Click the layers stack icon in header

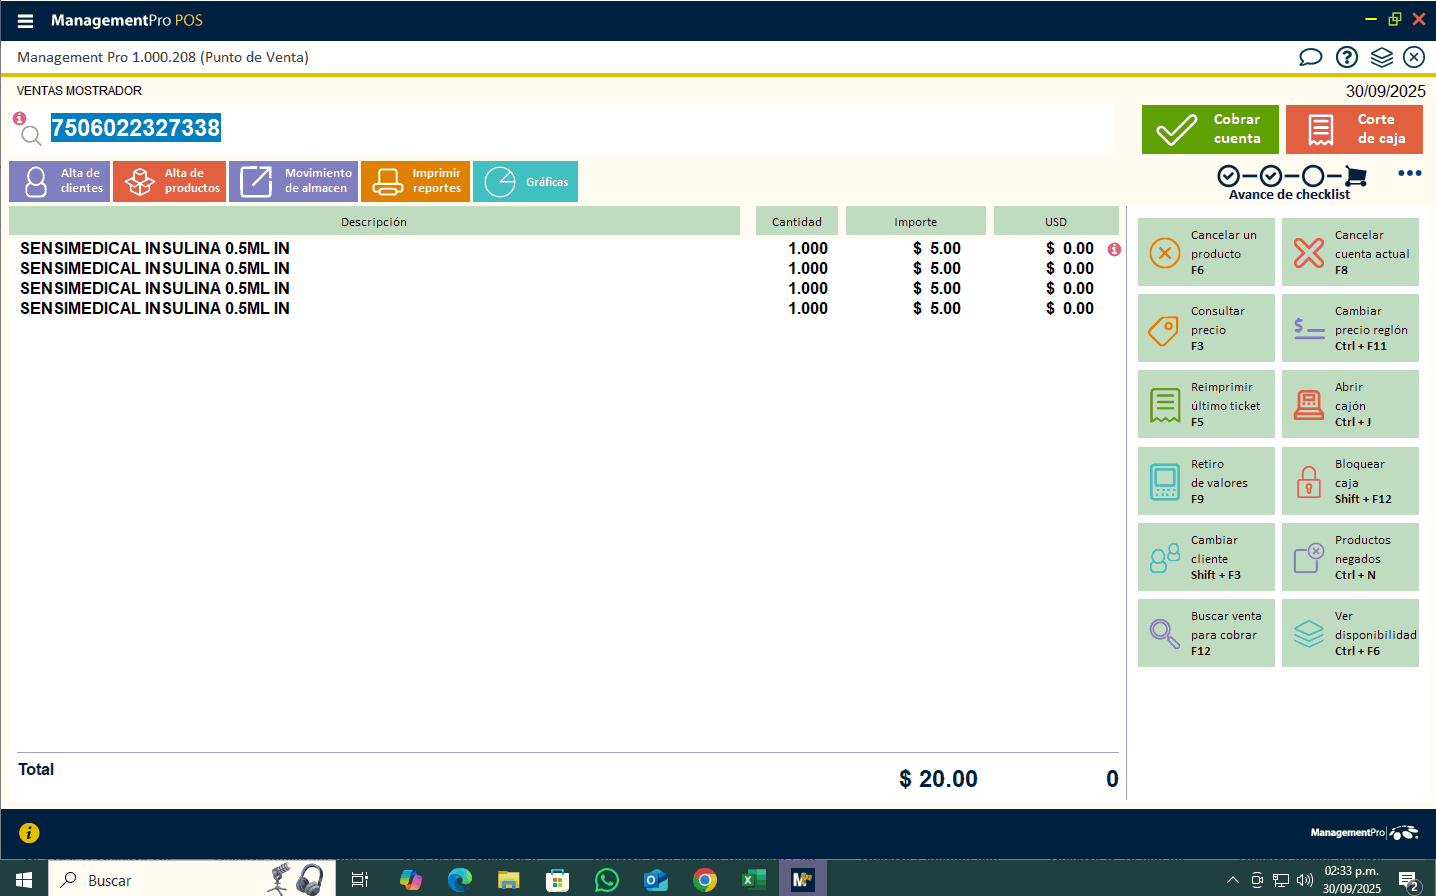coord(1381,57)
